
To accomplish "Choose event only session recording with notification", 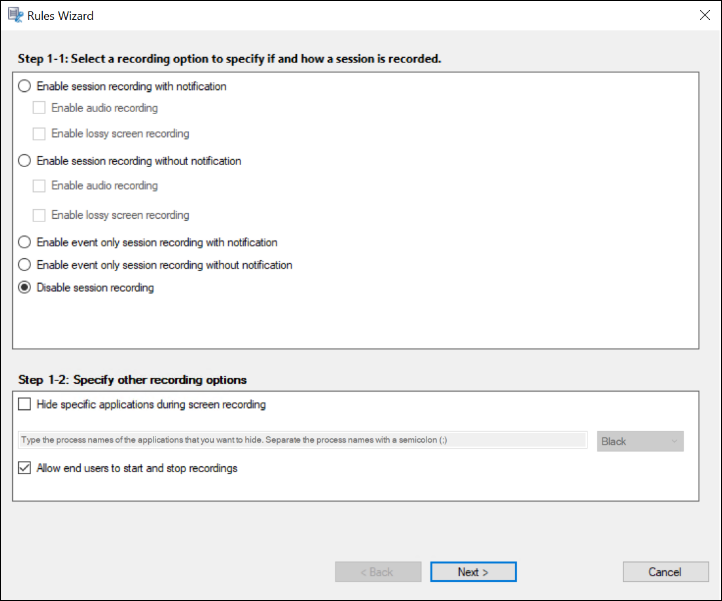I will click(x=25, y=242).
